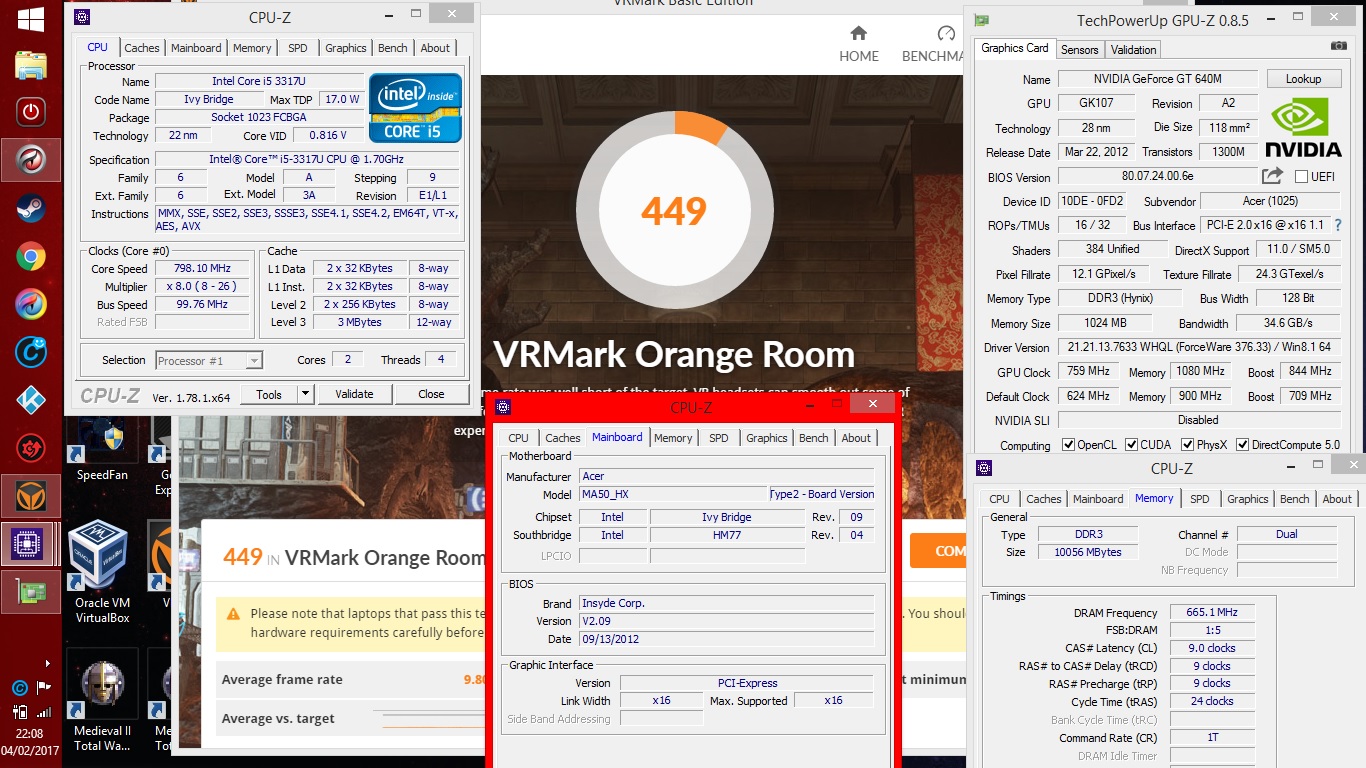Click the GPU-Z screenshot camera icon
1366x768 pixels.
coord(1338,46)
